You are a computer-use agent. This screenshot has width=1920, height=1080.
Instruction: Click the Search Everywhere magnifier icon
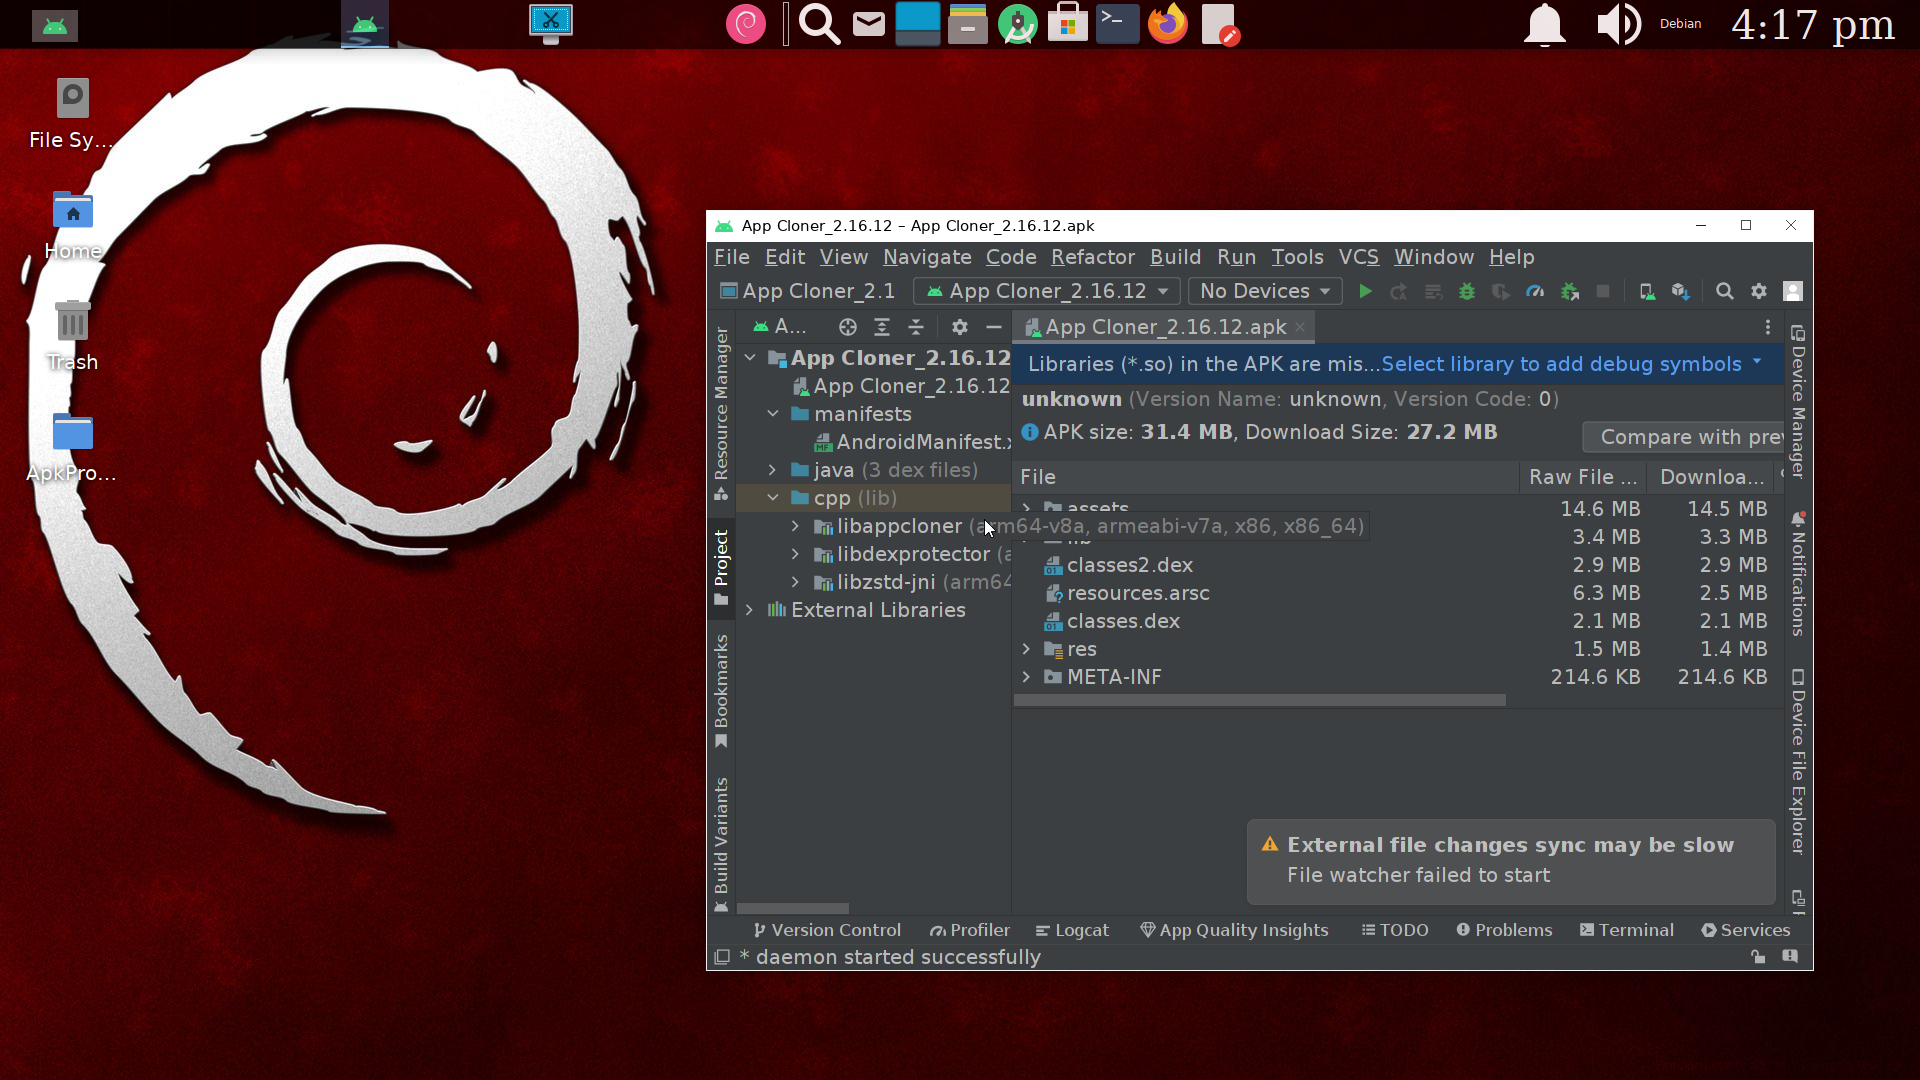(1725, 291)
